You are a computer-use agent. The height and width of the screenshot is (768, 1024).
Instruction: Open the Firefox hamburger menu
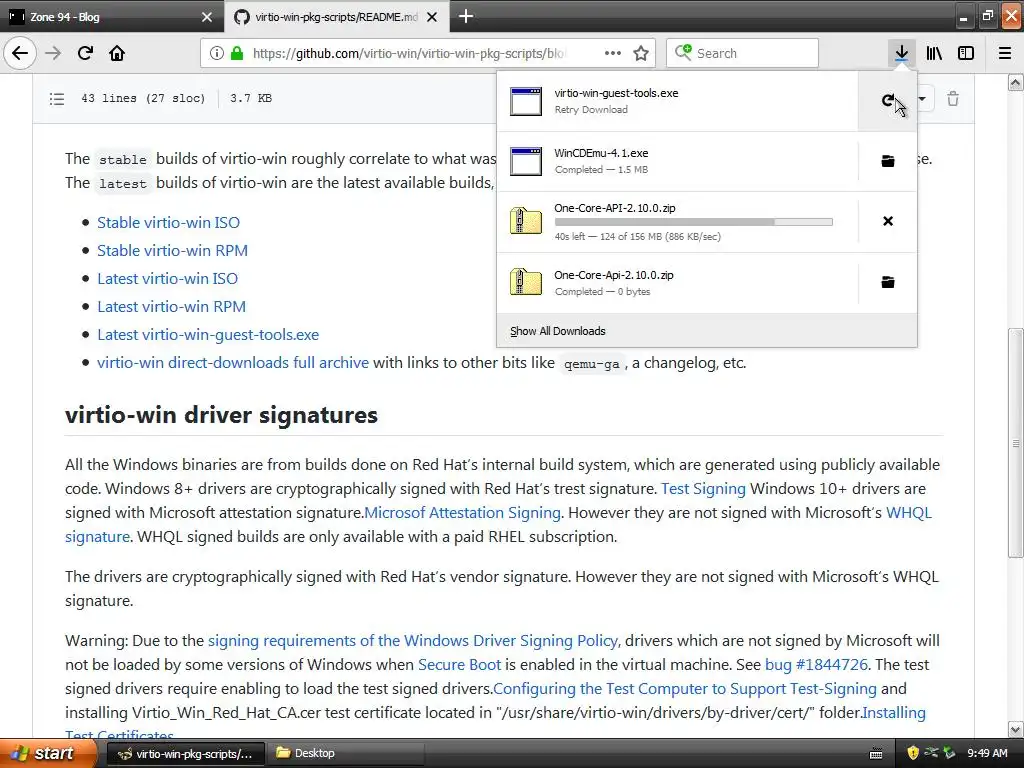pyautogui.click(x=1005, y=53)
